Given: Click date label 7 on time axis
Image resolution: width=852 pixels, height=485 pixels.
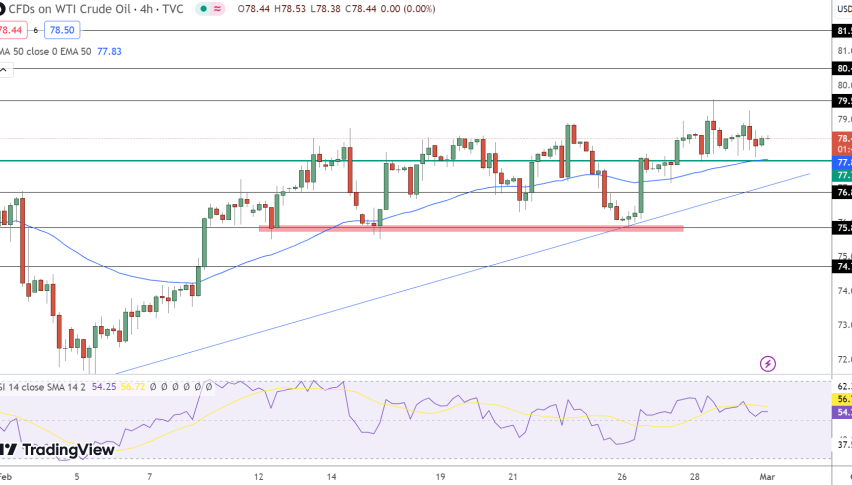Looking at the screenshot, I should (149, 477).
